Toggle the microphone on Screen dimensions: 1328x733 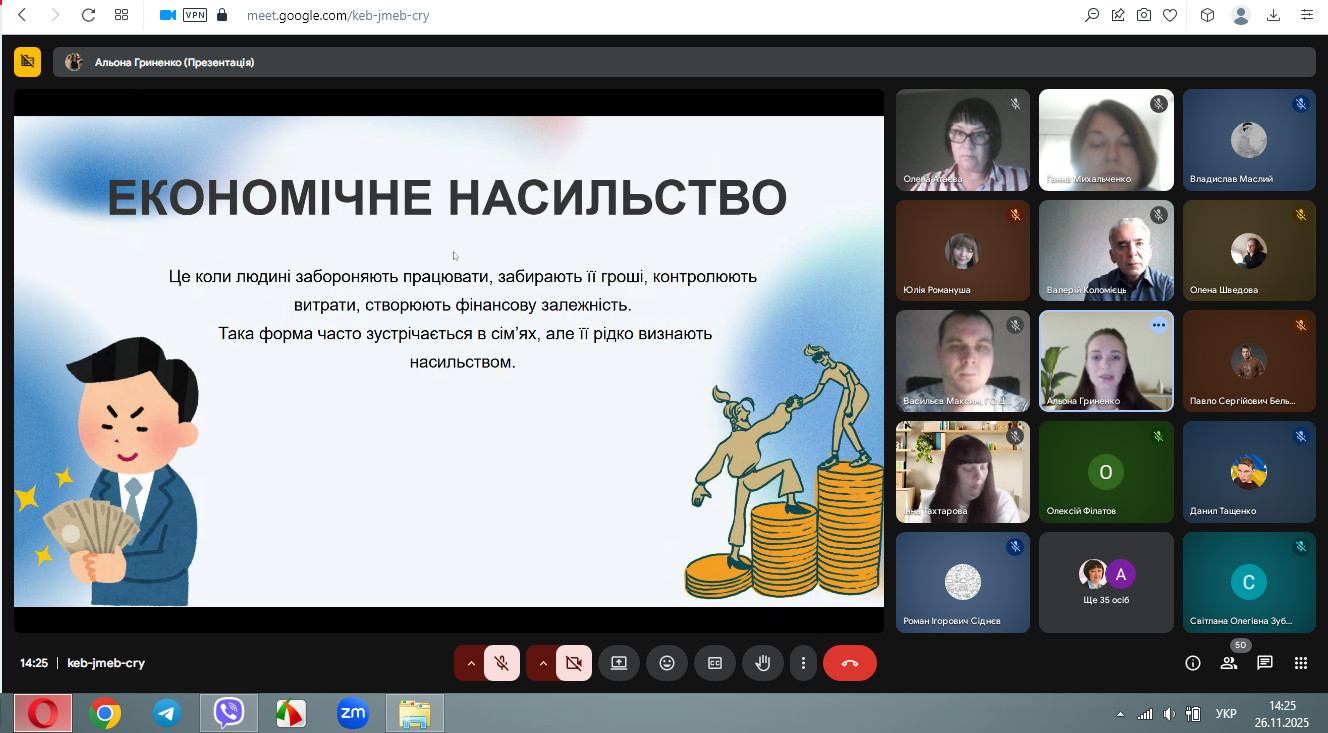pyautogui.click(x=502, y=663)
